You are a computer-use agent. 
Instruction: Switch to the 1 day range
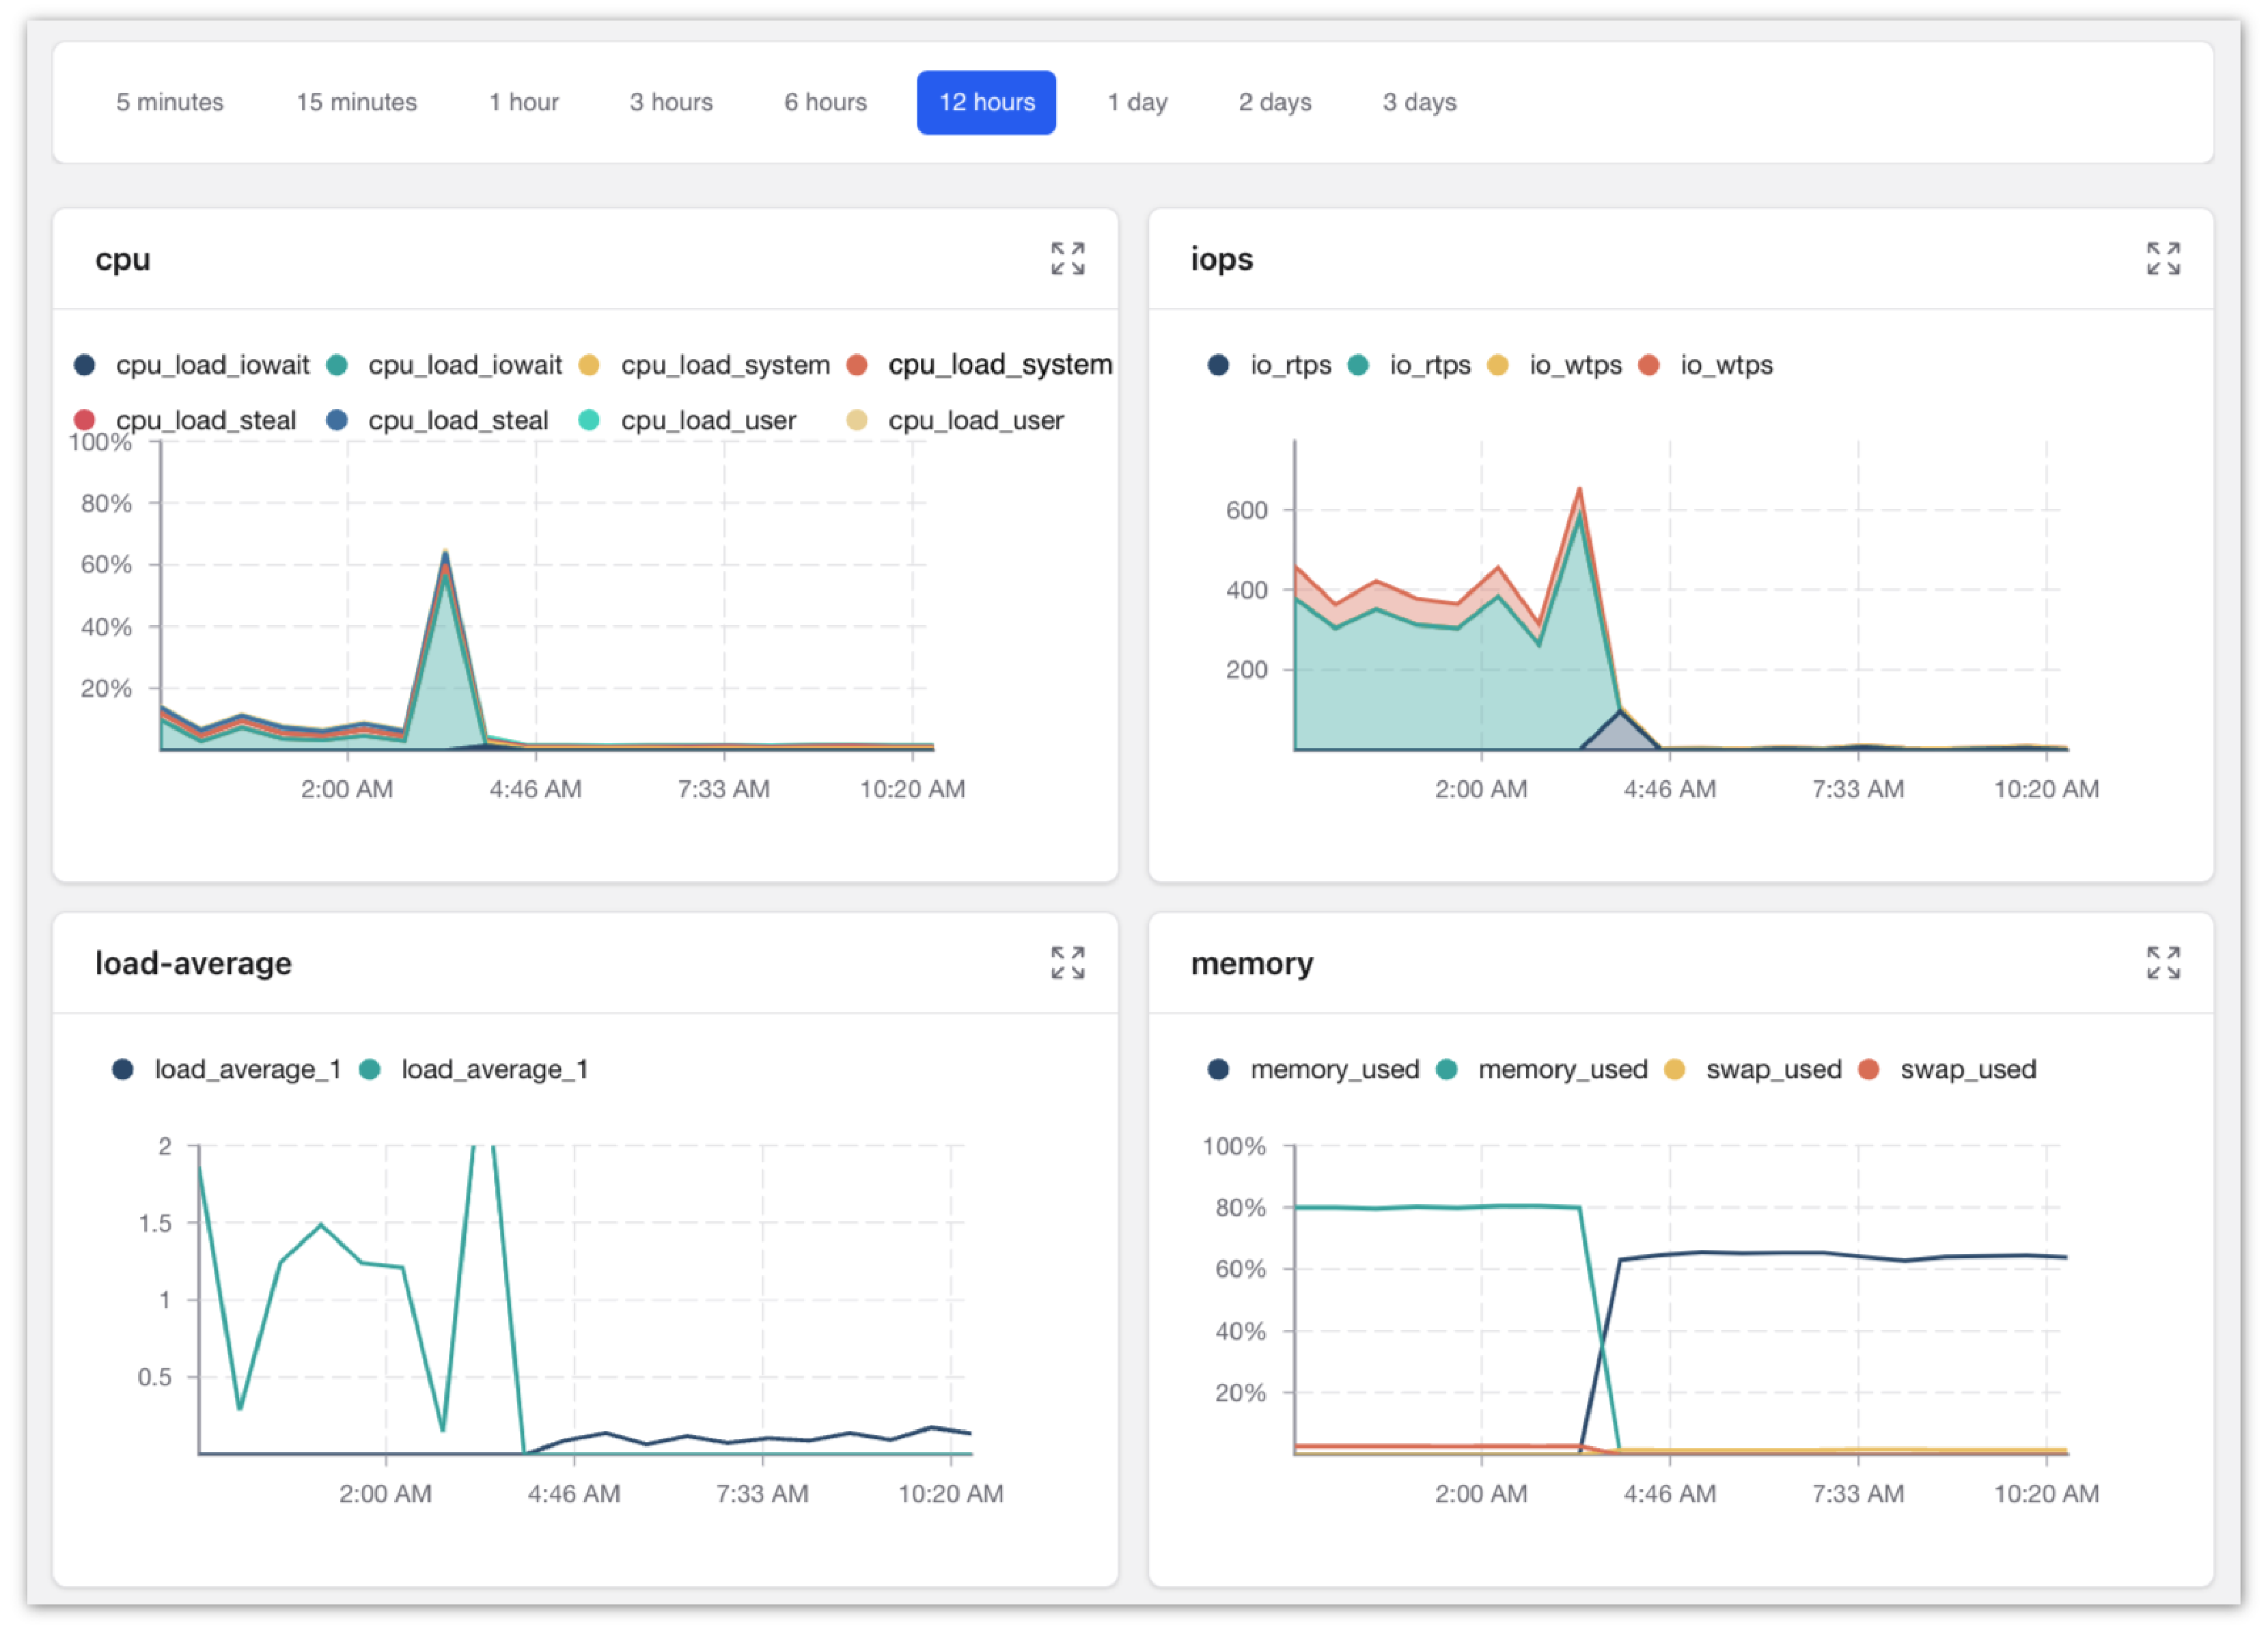[x=1137, y=102]
